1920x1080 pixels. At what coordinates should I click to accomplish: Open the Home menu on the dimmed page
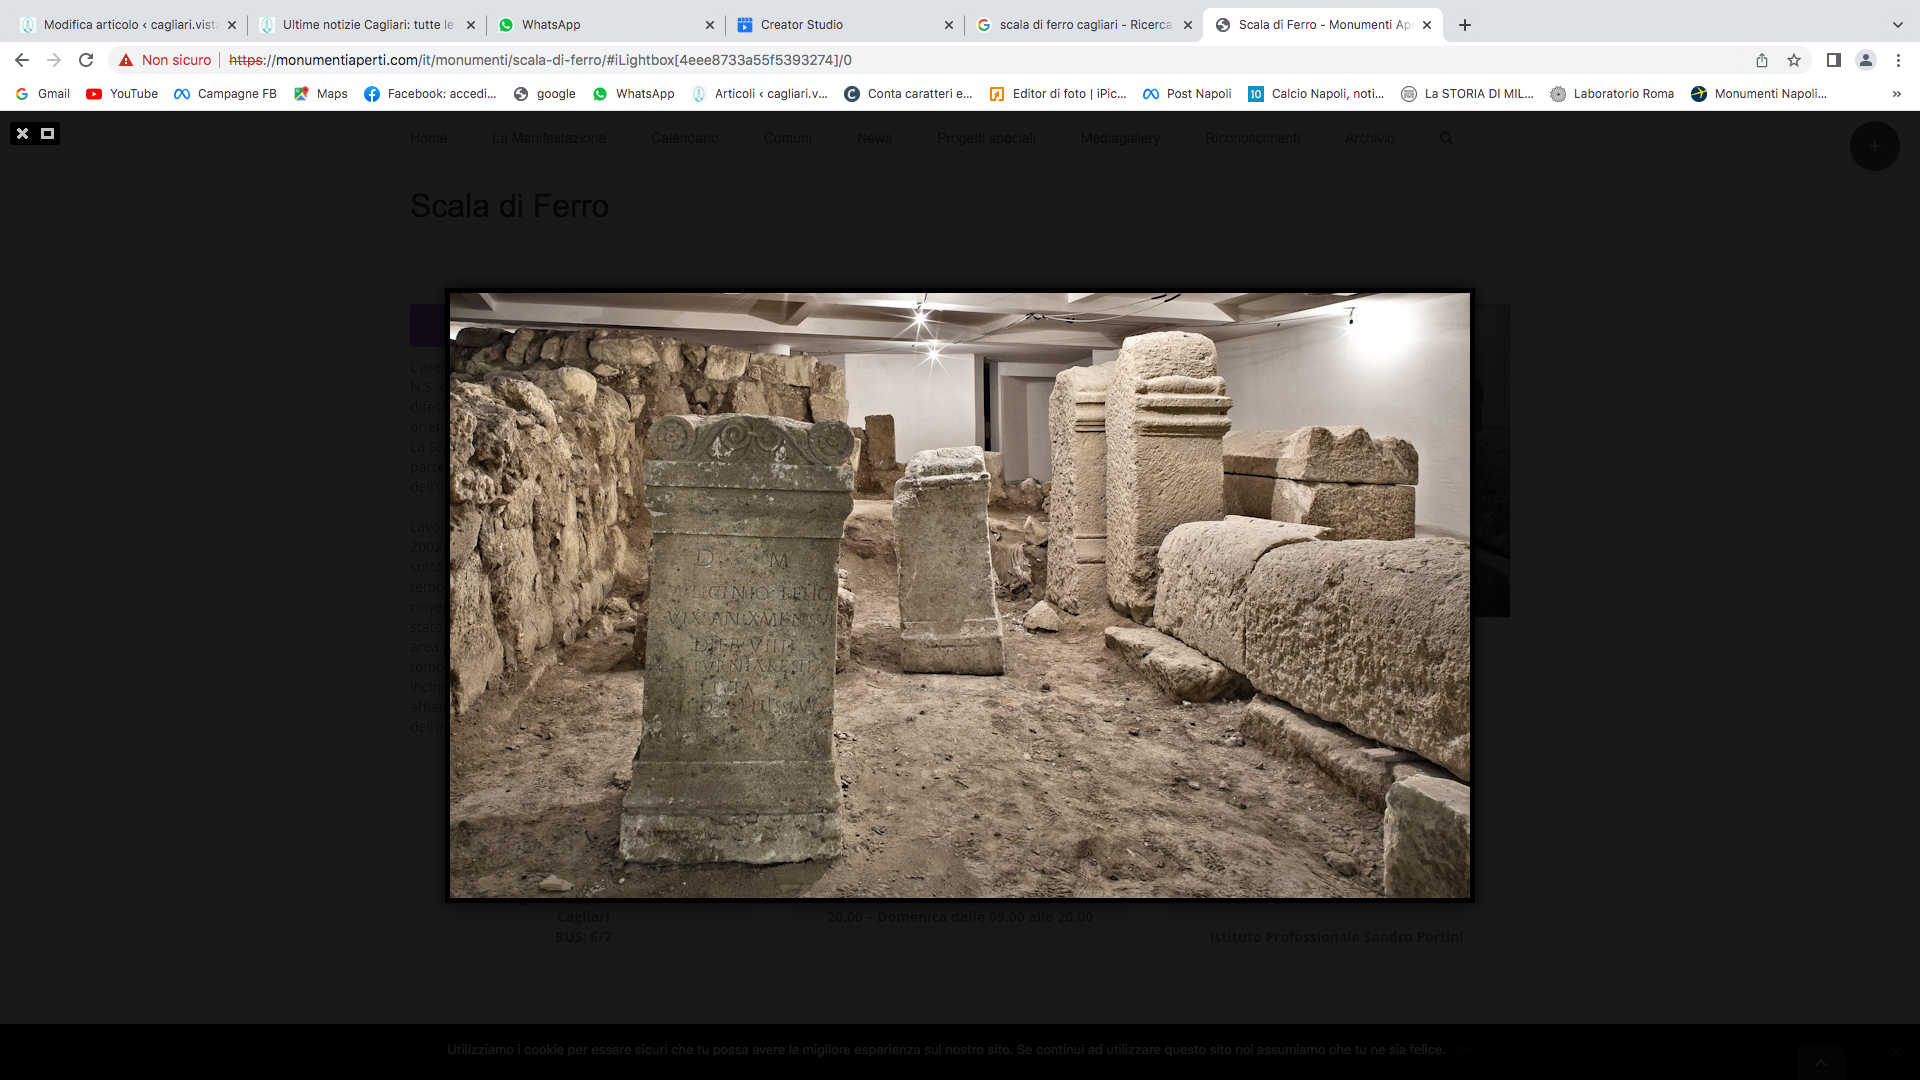[x=428, y=138]
